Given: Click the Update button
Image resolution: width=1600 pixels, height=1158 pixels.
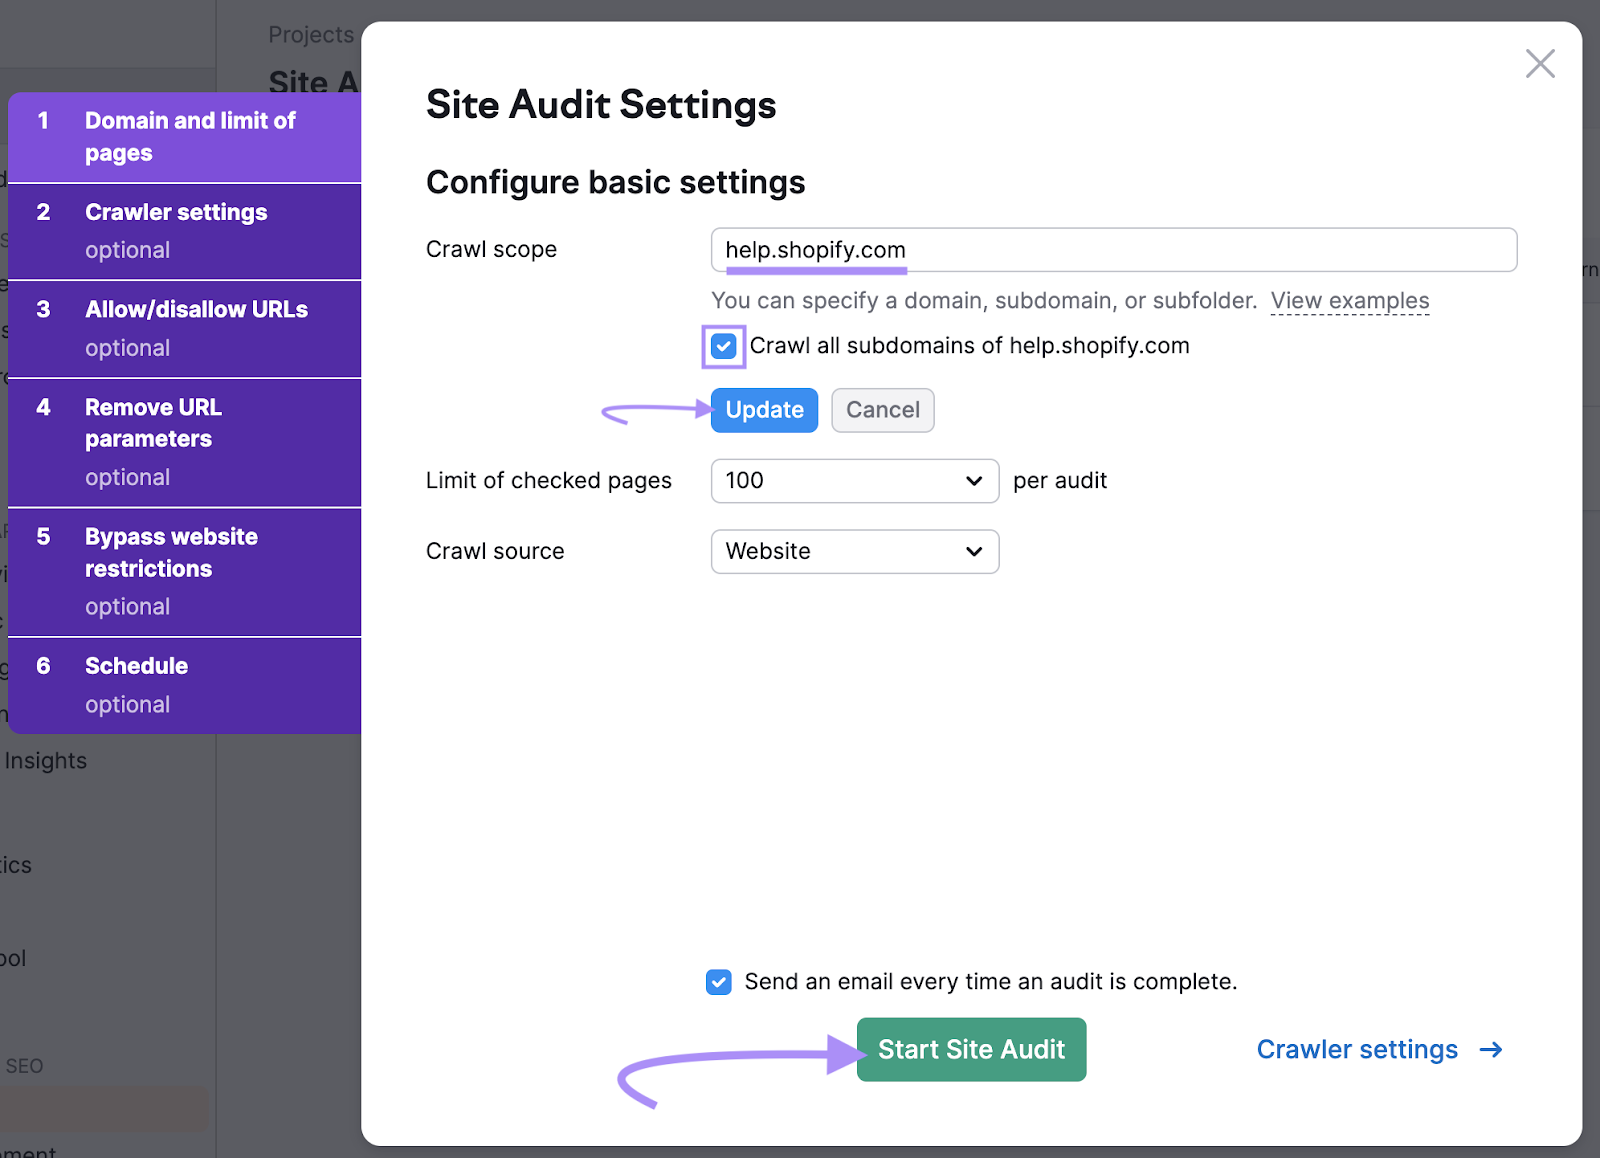Looking at the screenshot, I should click(x=763, y=410).
